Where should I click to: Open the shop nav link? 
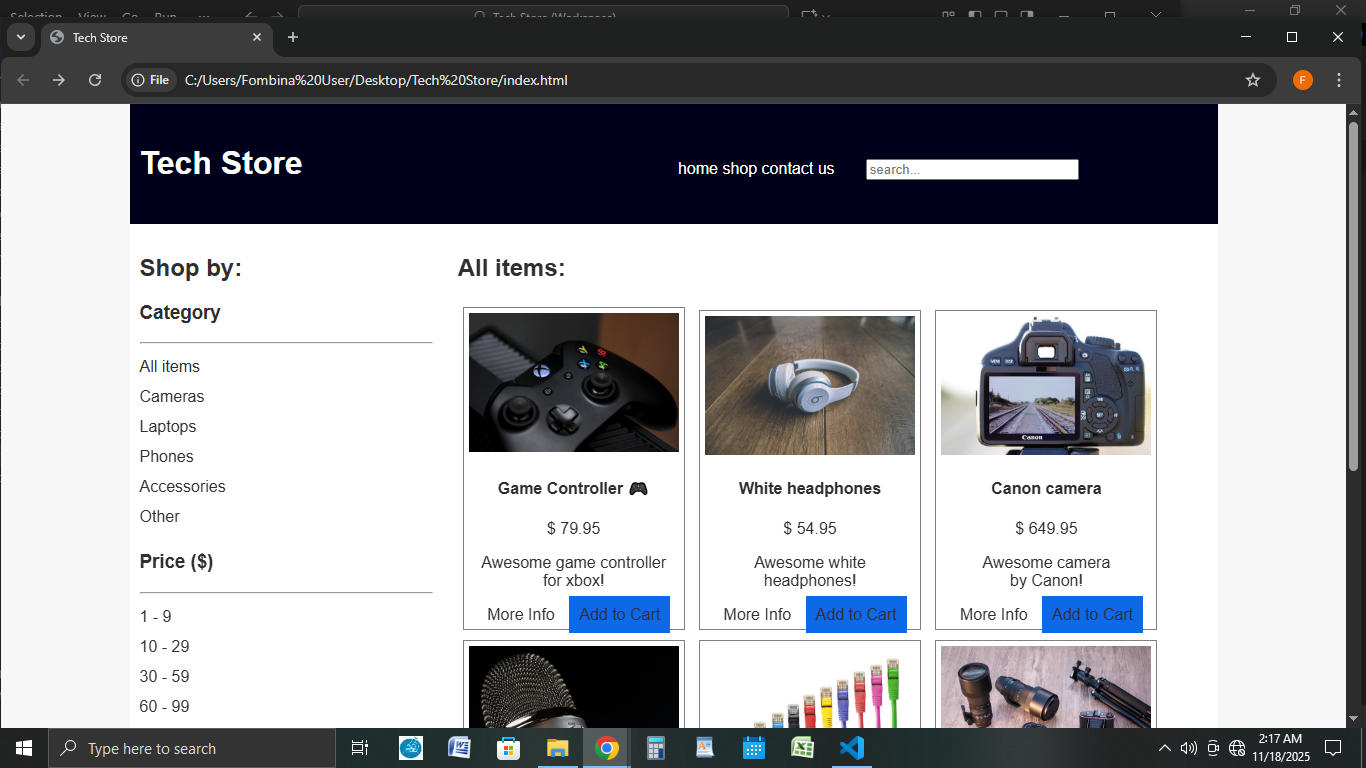click(739, 169)
